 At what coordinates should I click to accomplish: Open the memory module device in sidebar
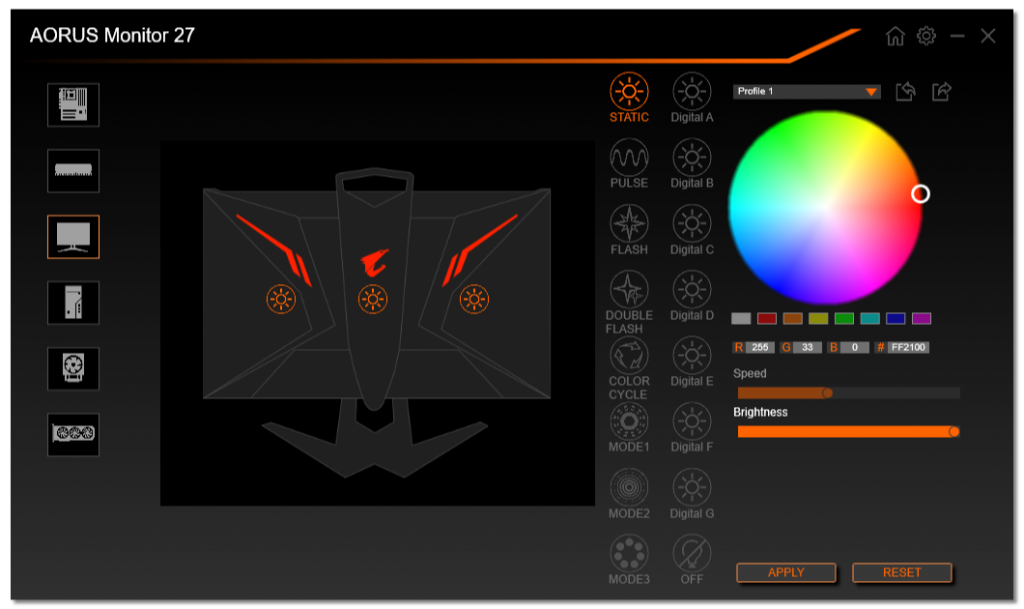coord(73,170)
